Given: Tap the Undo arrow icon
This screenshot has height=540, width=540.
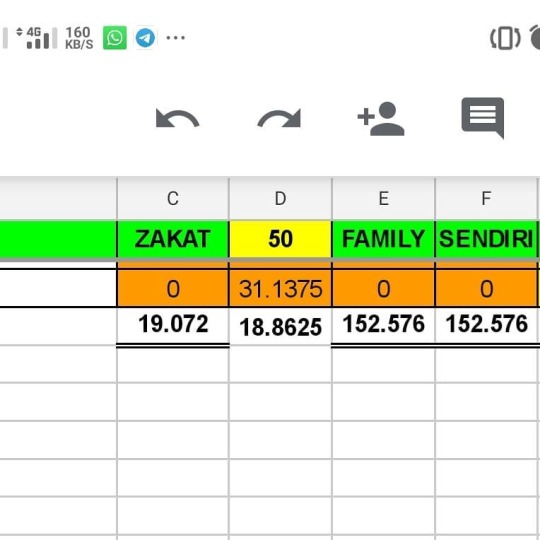Looking at the screenshot, I should 177,118.
